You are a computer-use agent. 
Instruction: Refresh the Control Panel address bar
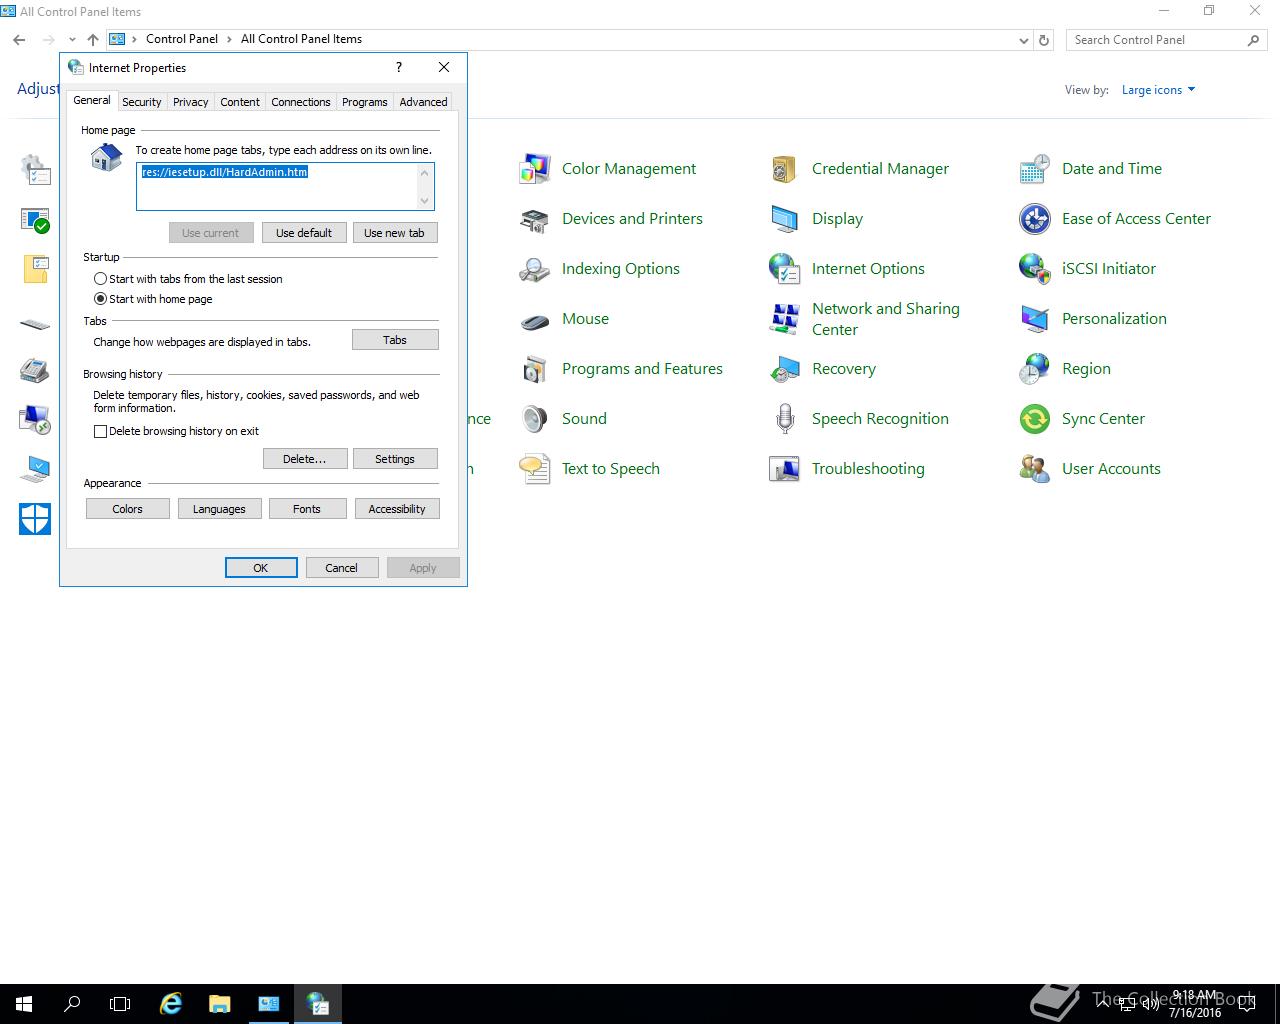pyautogui.click(x=1044, y=40)
